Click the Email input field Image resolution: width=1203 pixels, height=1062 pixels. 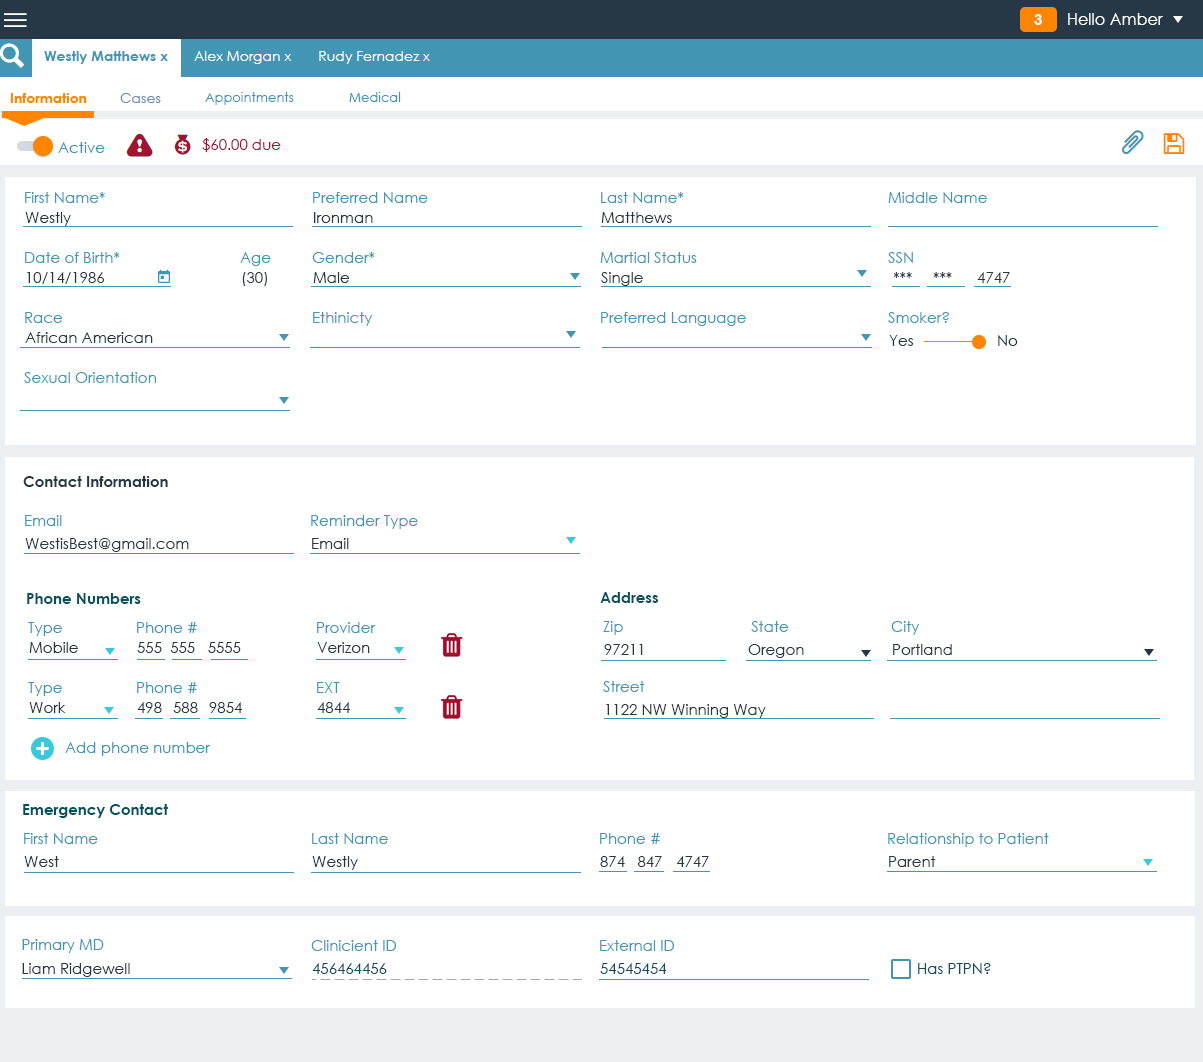tap(158, 544)
